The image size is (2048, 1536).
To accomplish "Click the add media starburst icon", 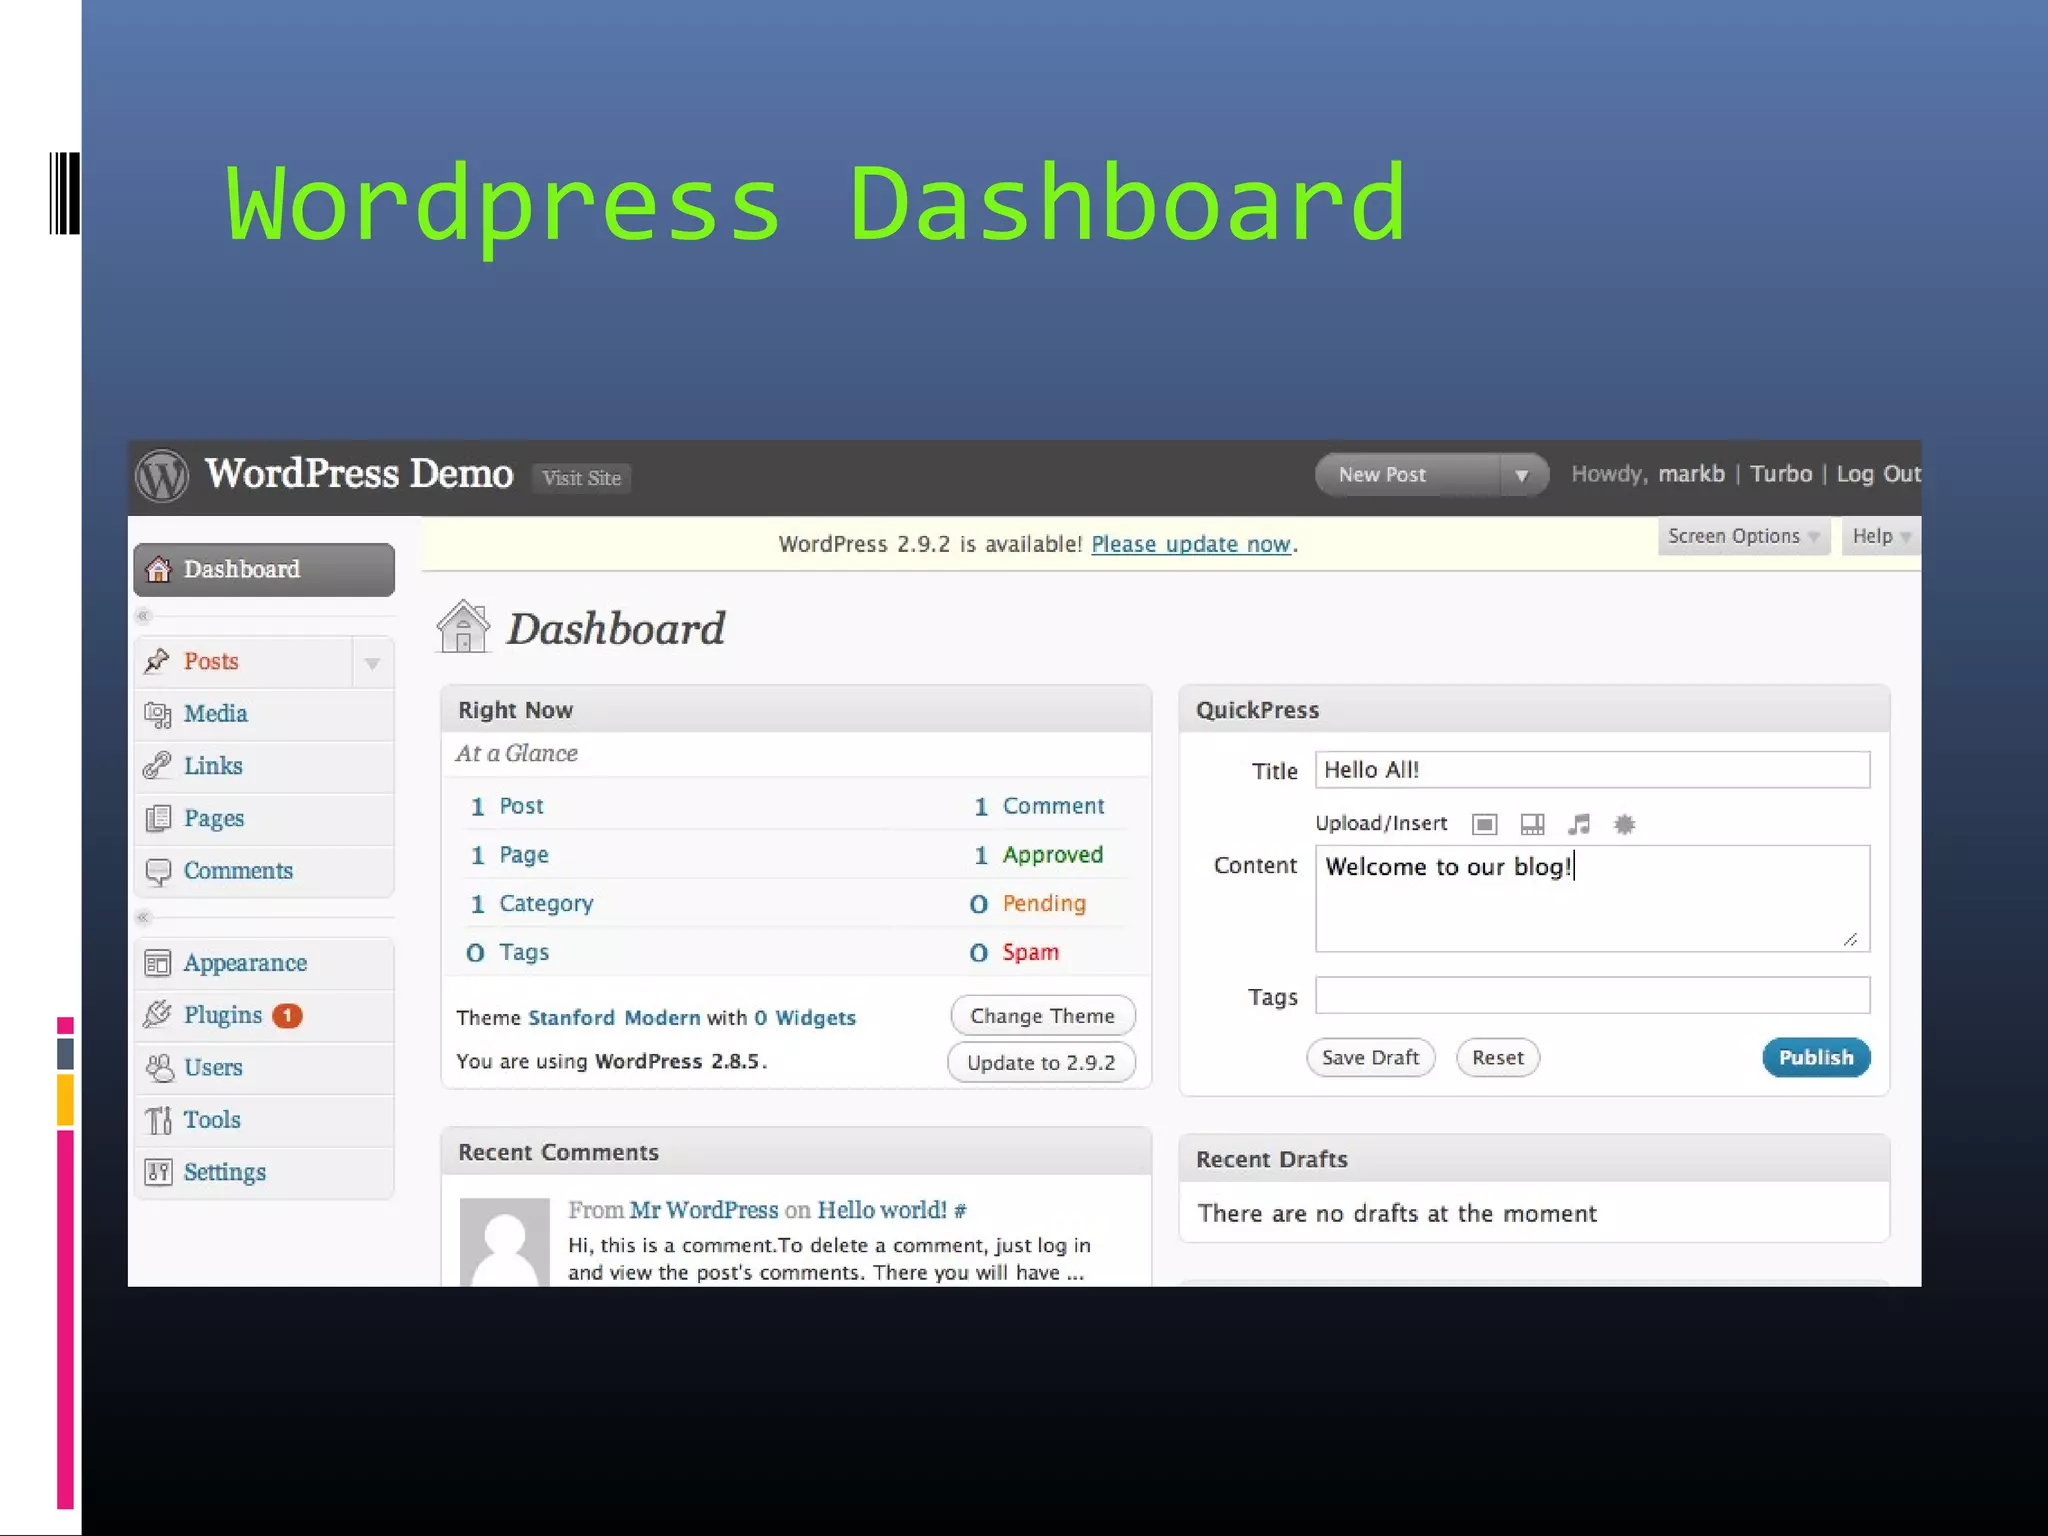I will click(1625, 824).
